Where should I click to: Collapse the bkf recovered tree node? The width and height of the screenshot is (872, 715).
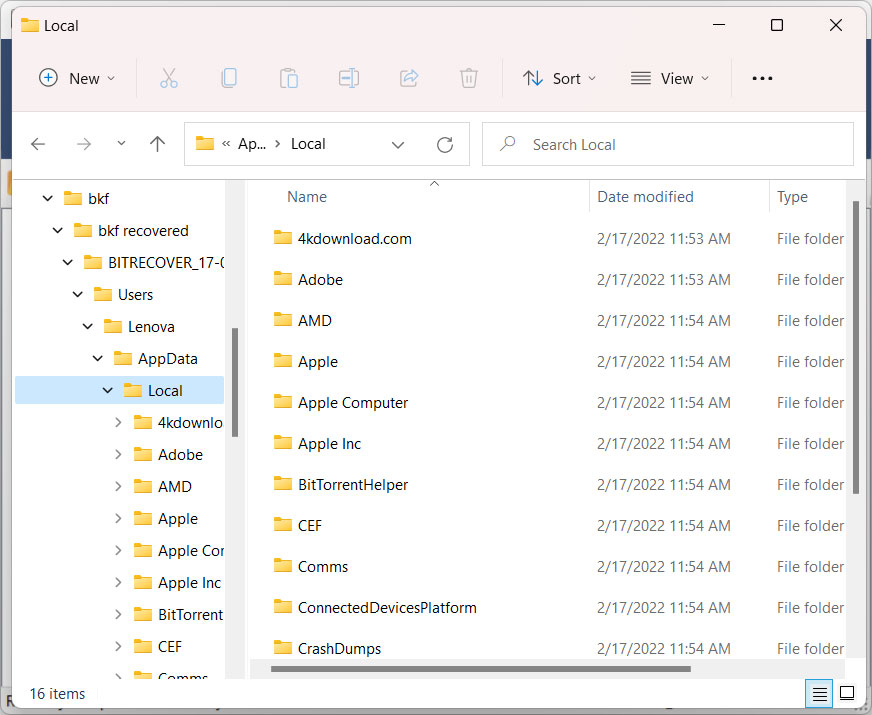pos(58,230)
